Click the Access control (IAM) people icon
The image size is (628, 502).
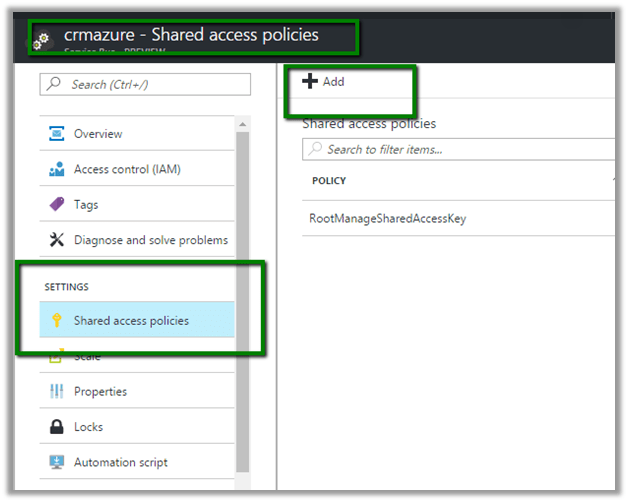56,170
